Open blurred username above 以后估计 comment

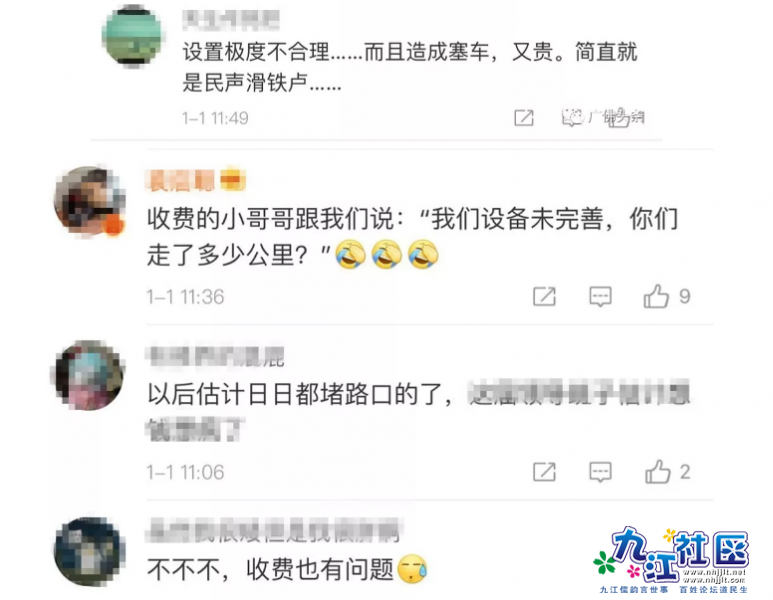(215, 356)
